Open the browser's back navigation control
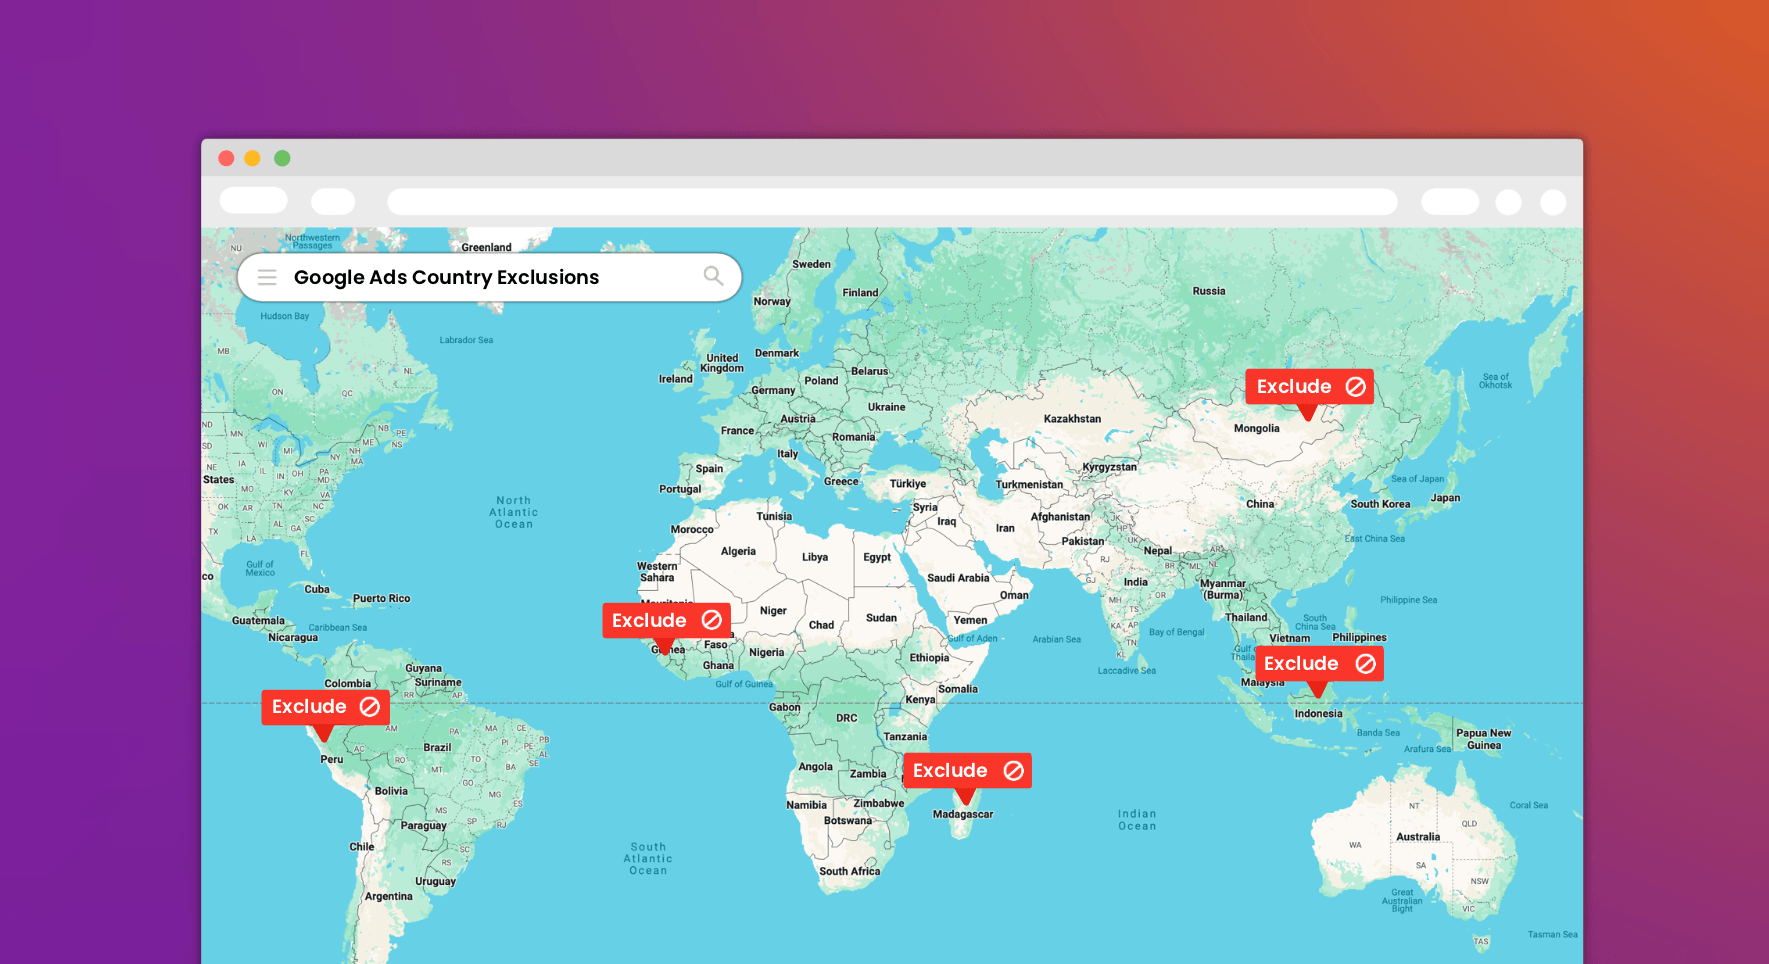 [253, 201]
